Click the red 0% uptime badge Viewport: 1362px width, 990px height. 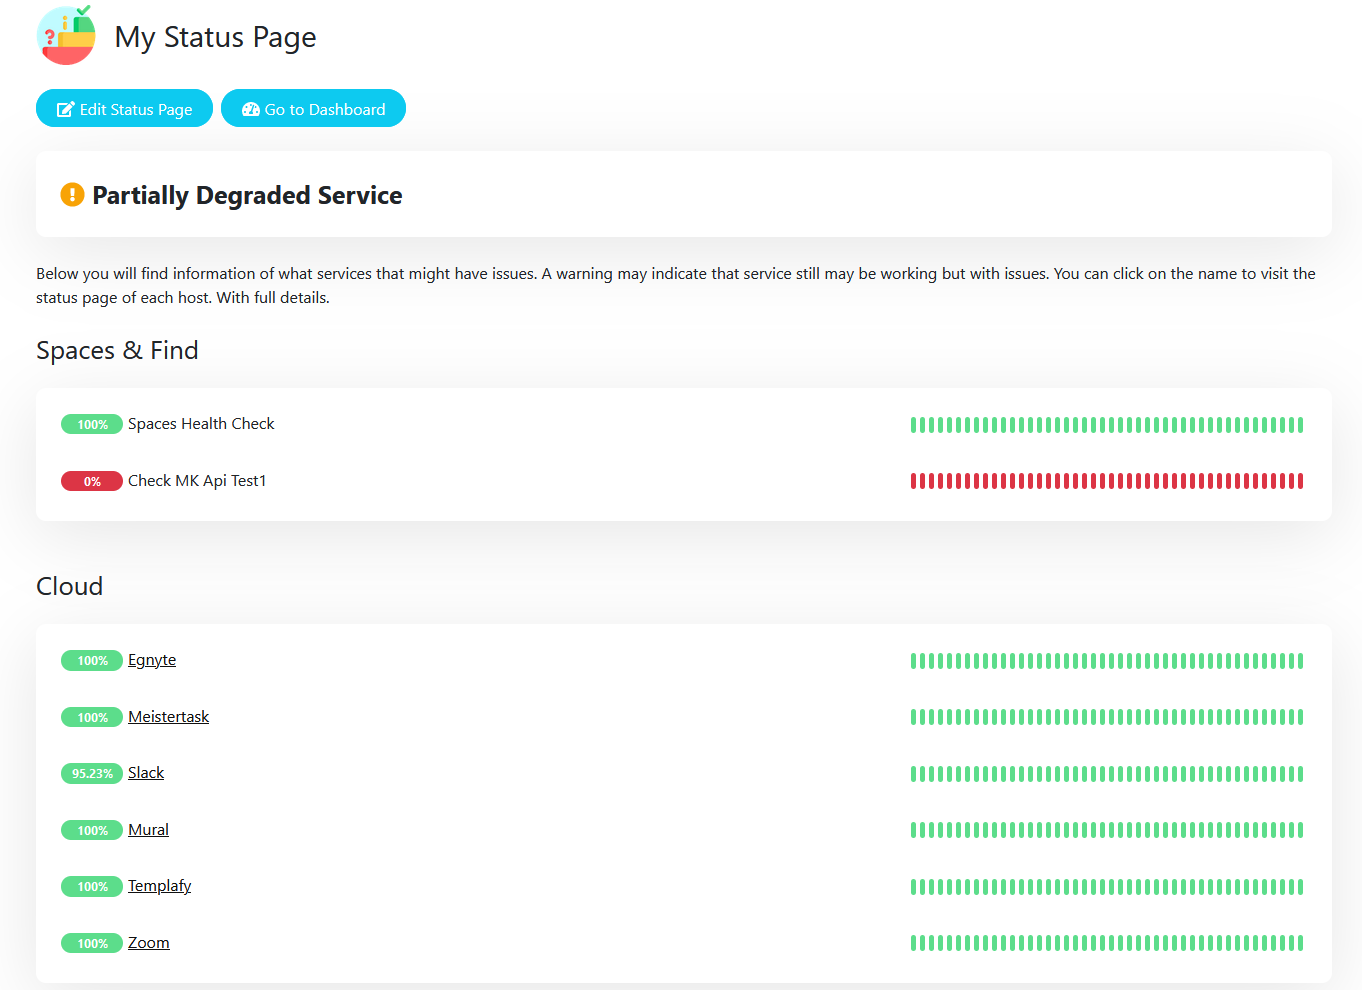click(x=92, y=481)
